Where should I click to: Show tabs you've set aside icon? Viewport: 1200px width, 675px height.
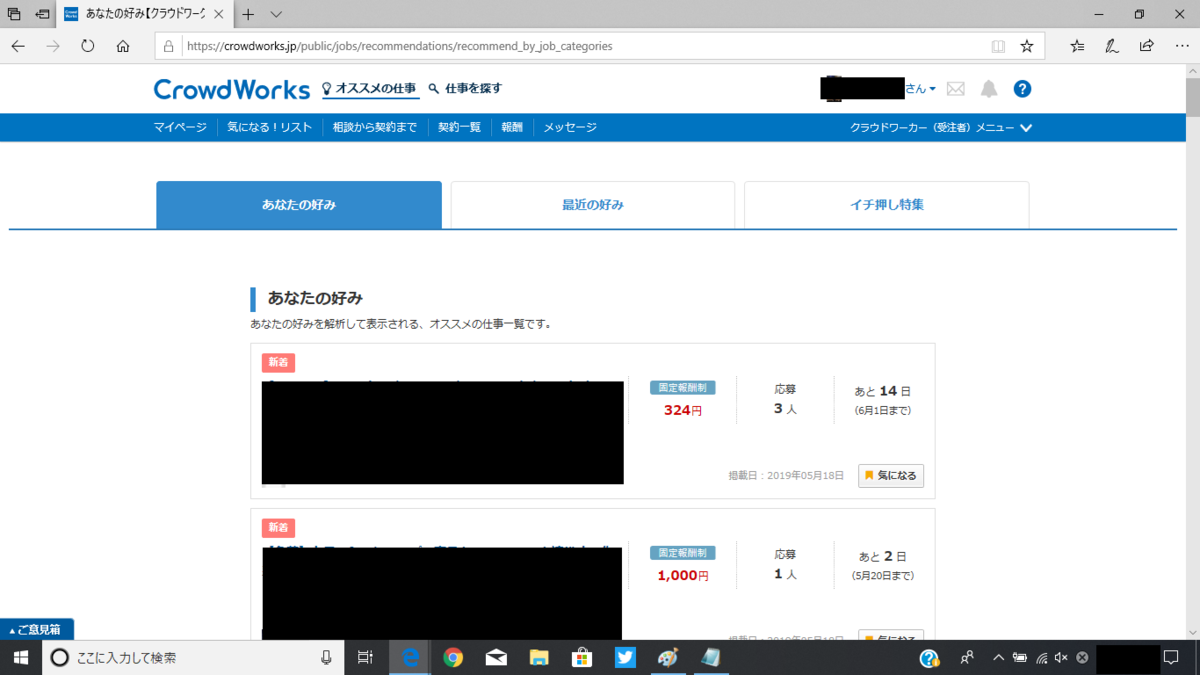(x=14, y=14)
